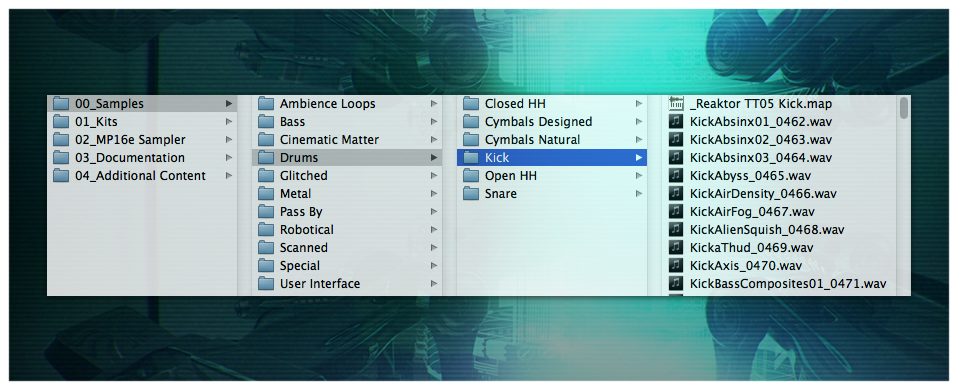This screenshot has width=958, height=390.
Task: Expand 02_MP16e Sampler using its arrow
Action: (x=229, y=140)
